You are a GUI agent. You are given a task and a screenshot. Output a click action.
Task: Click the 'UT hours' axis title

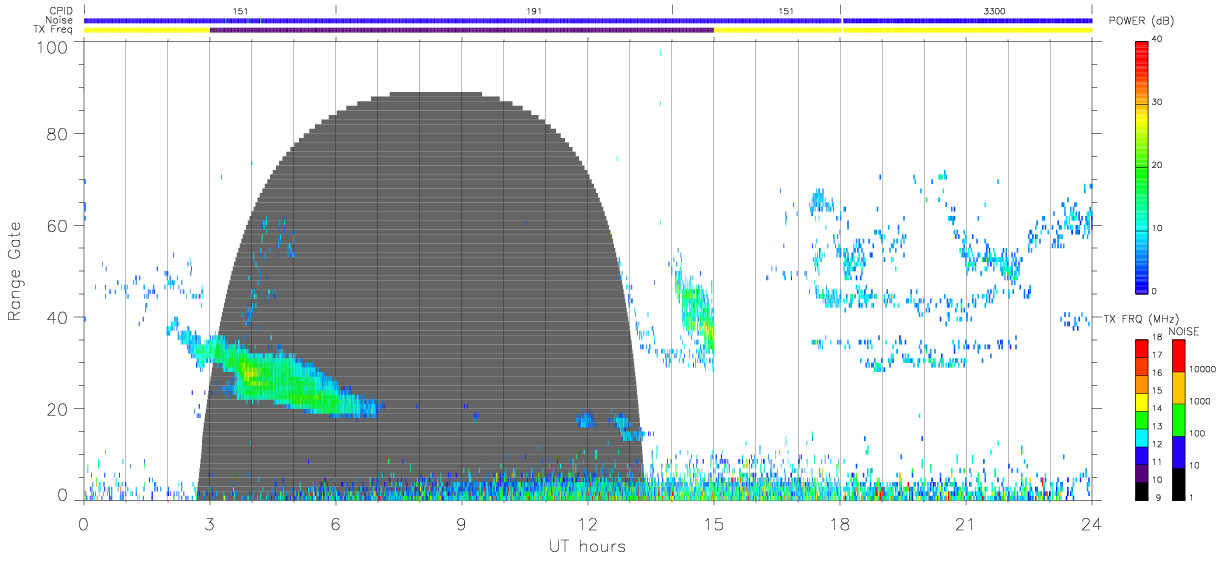[587, 546]
